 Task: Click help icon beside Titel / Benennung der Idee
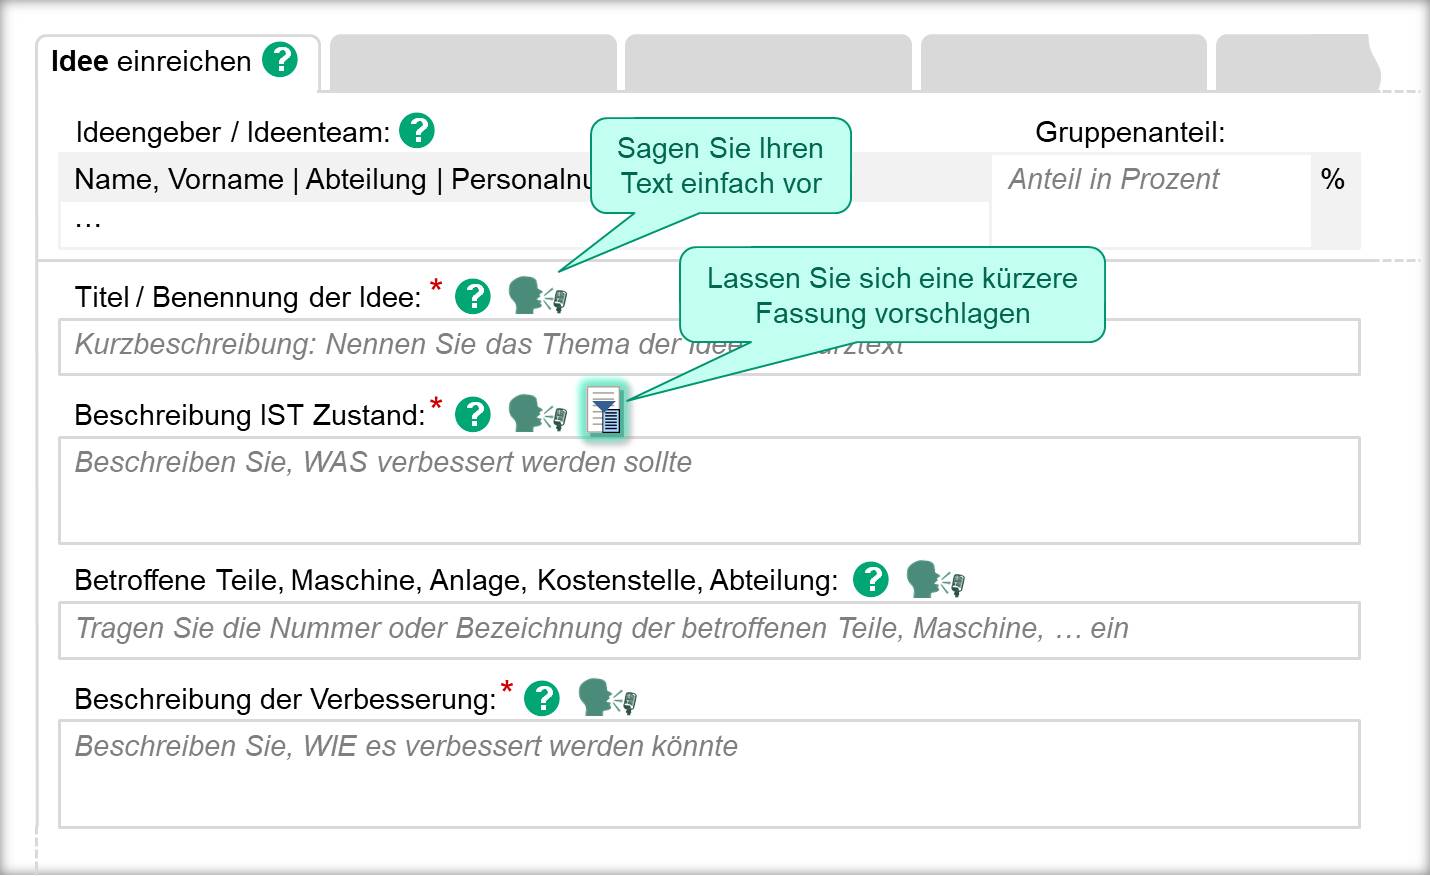tap(473, 297)
